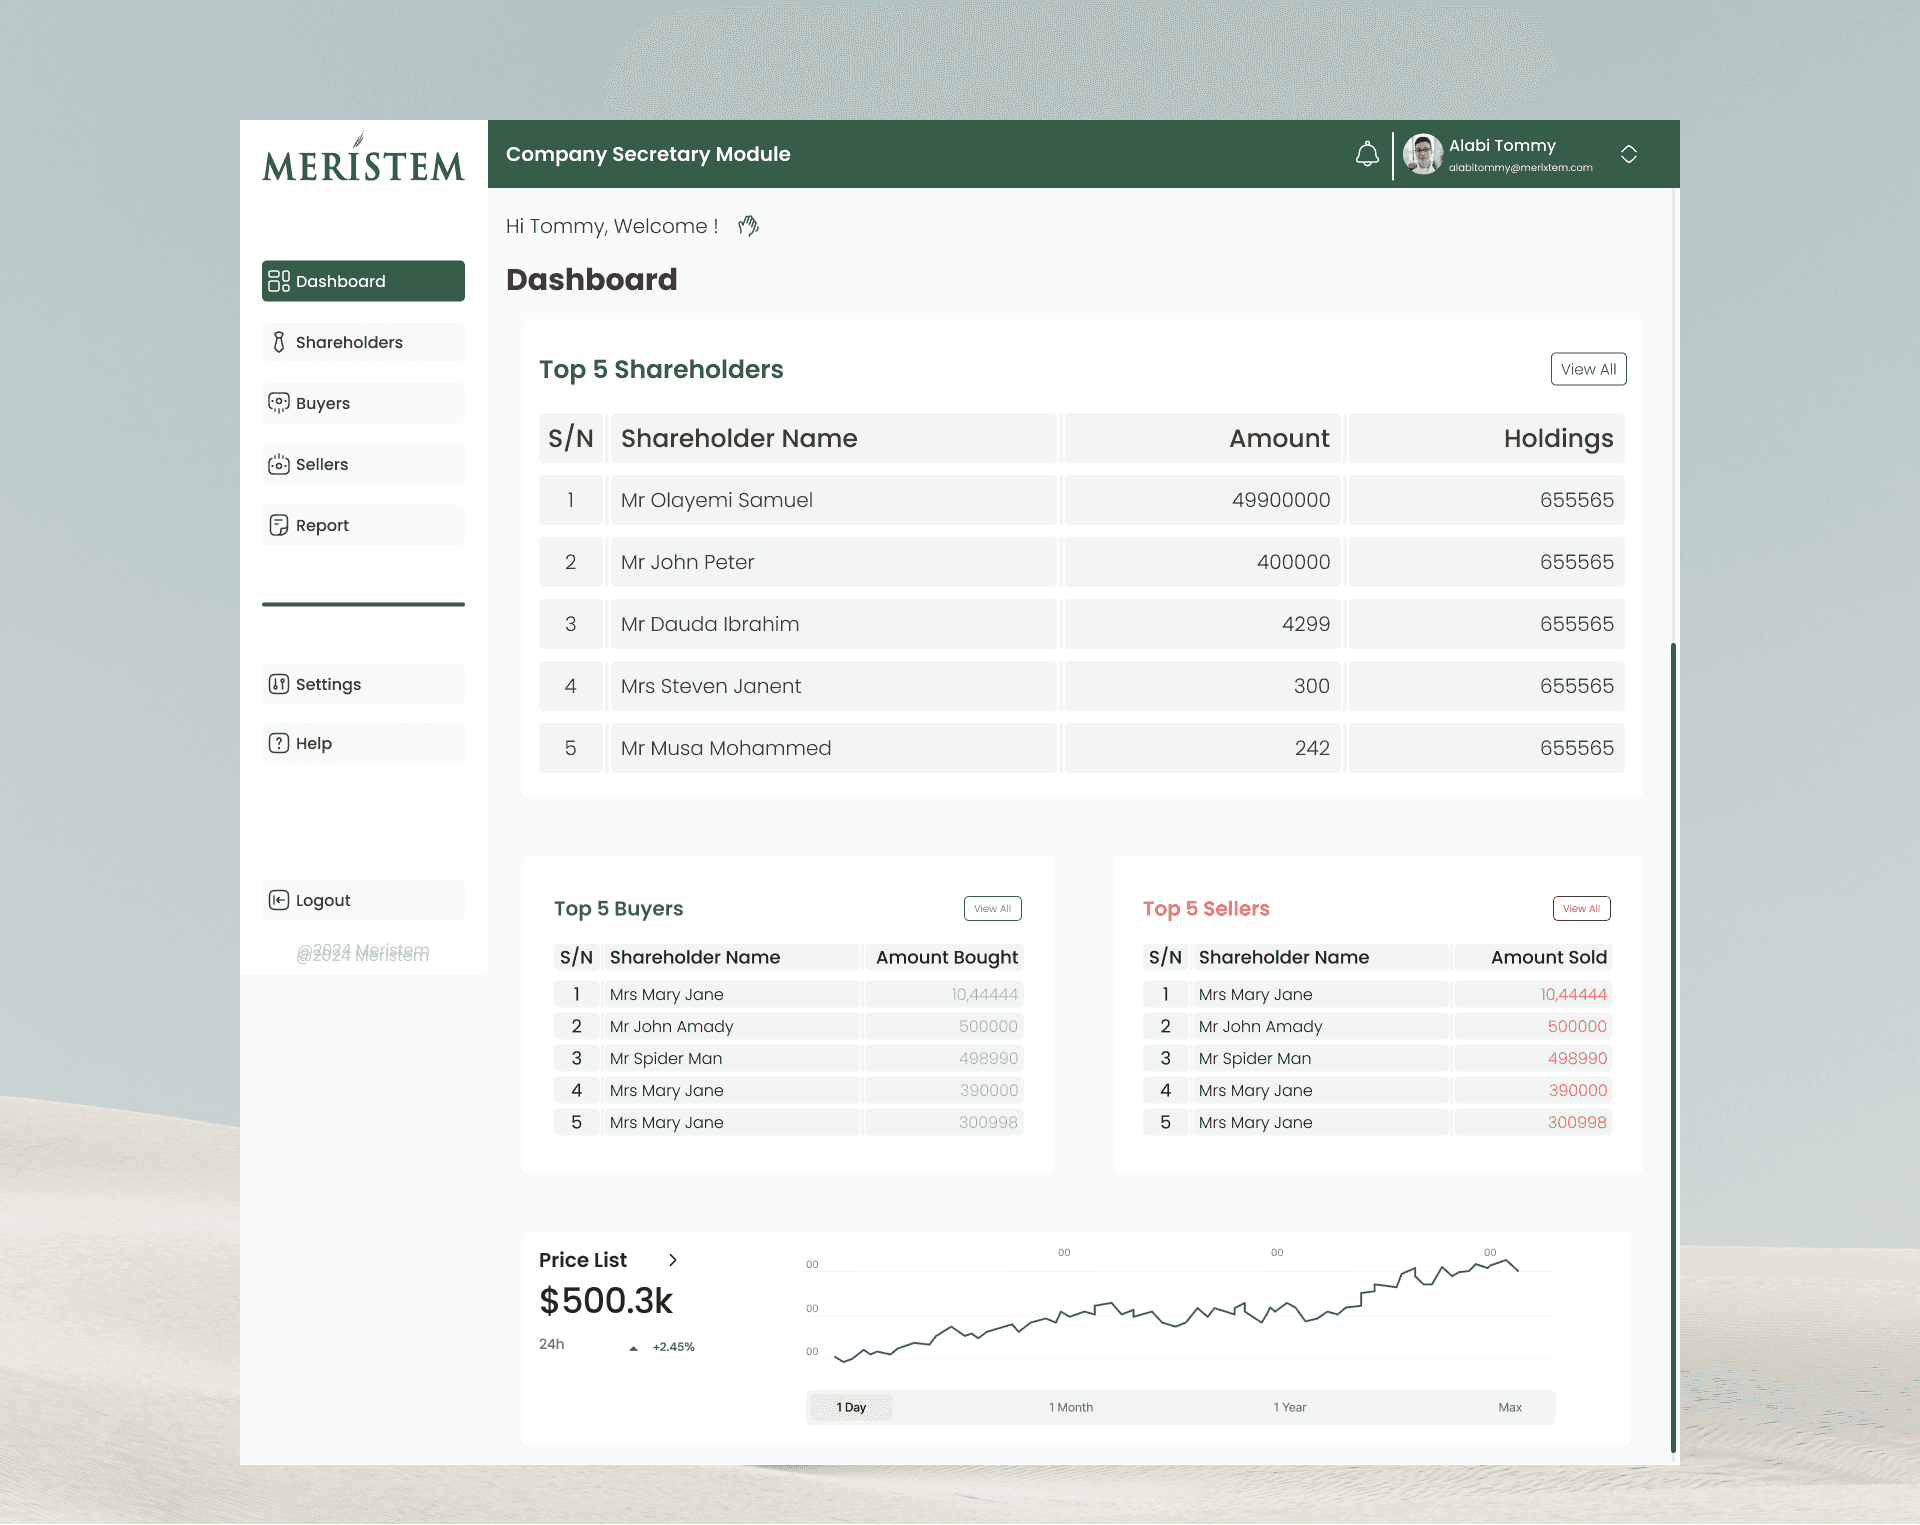This screenshot has height=1525, width=1920.
Task: Open the Help question mark icon
Action: (279, 743)
